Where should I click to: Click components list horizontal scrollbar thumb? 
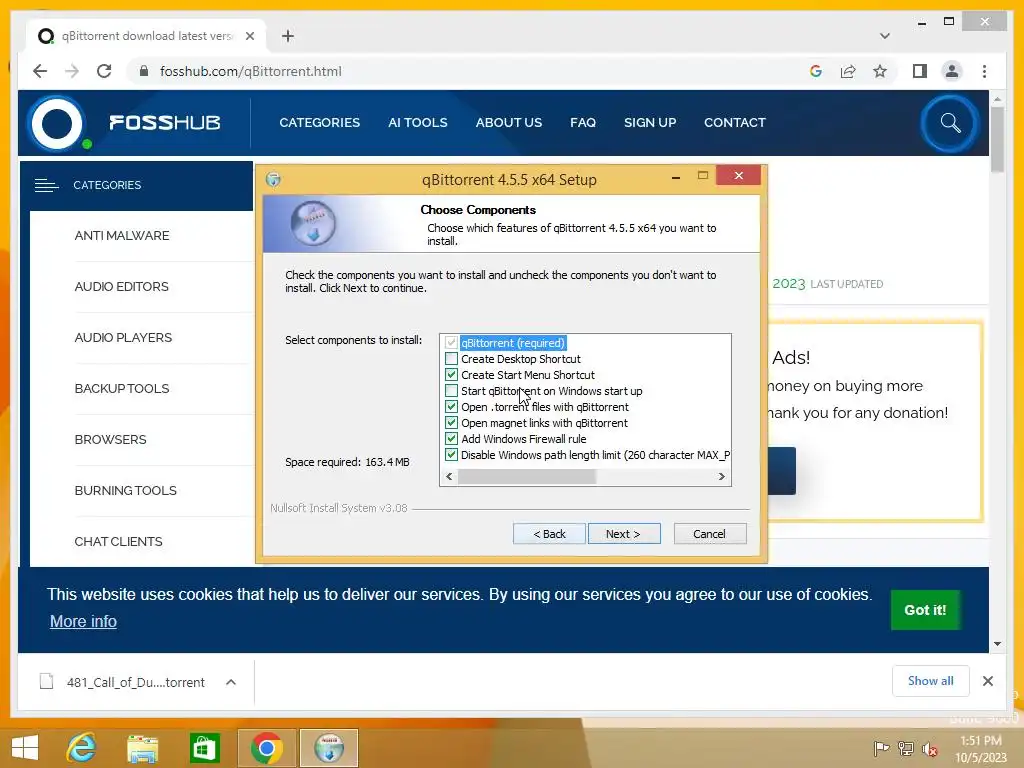[x=527, y=477]
